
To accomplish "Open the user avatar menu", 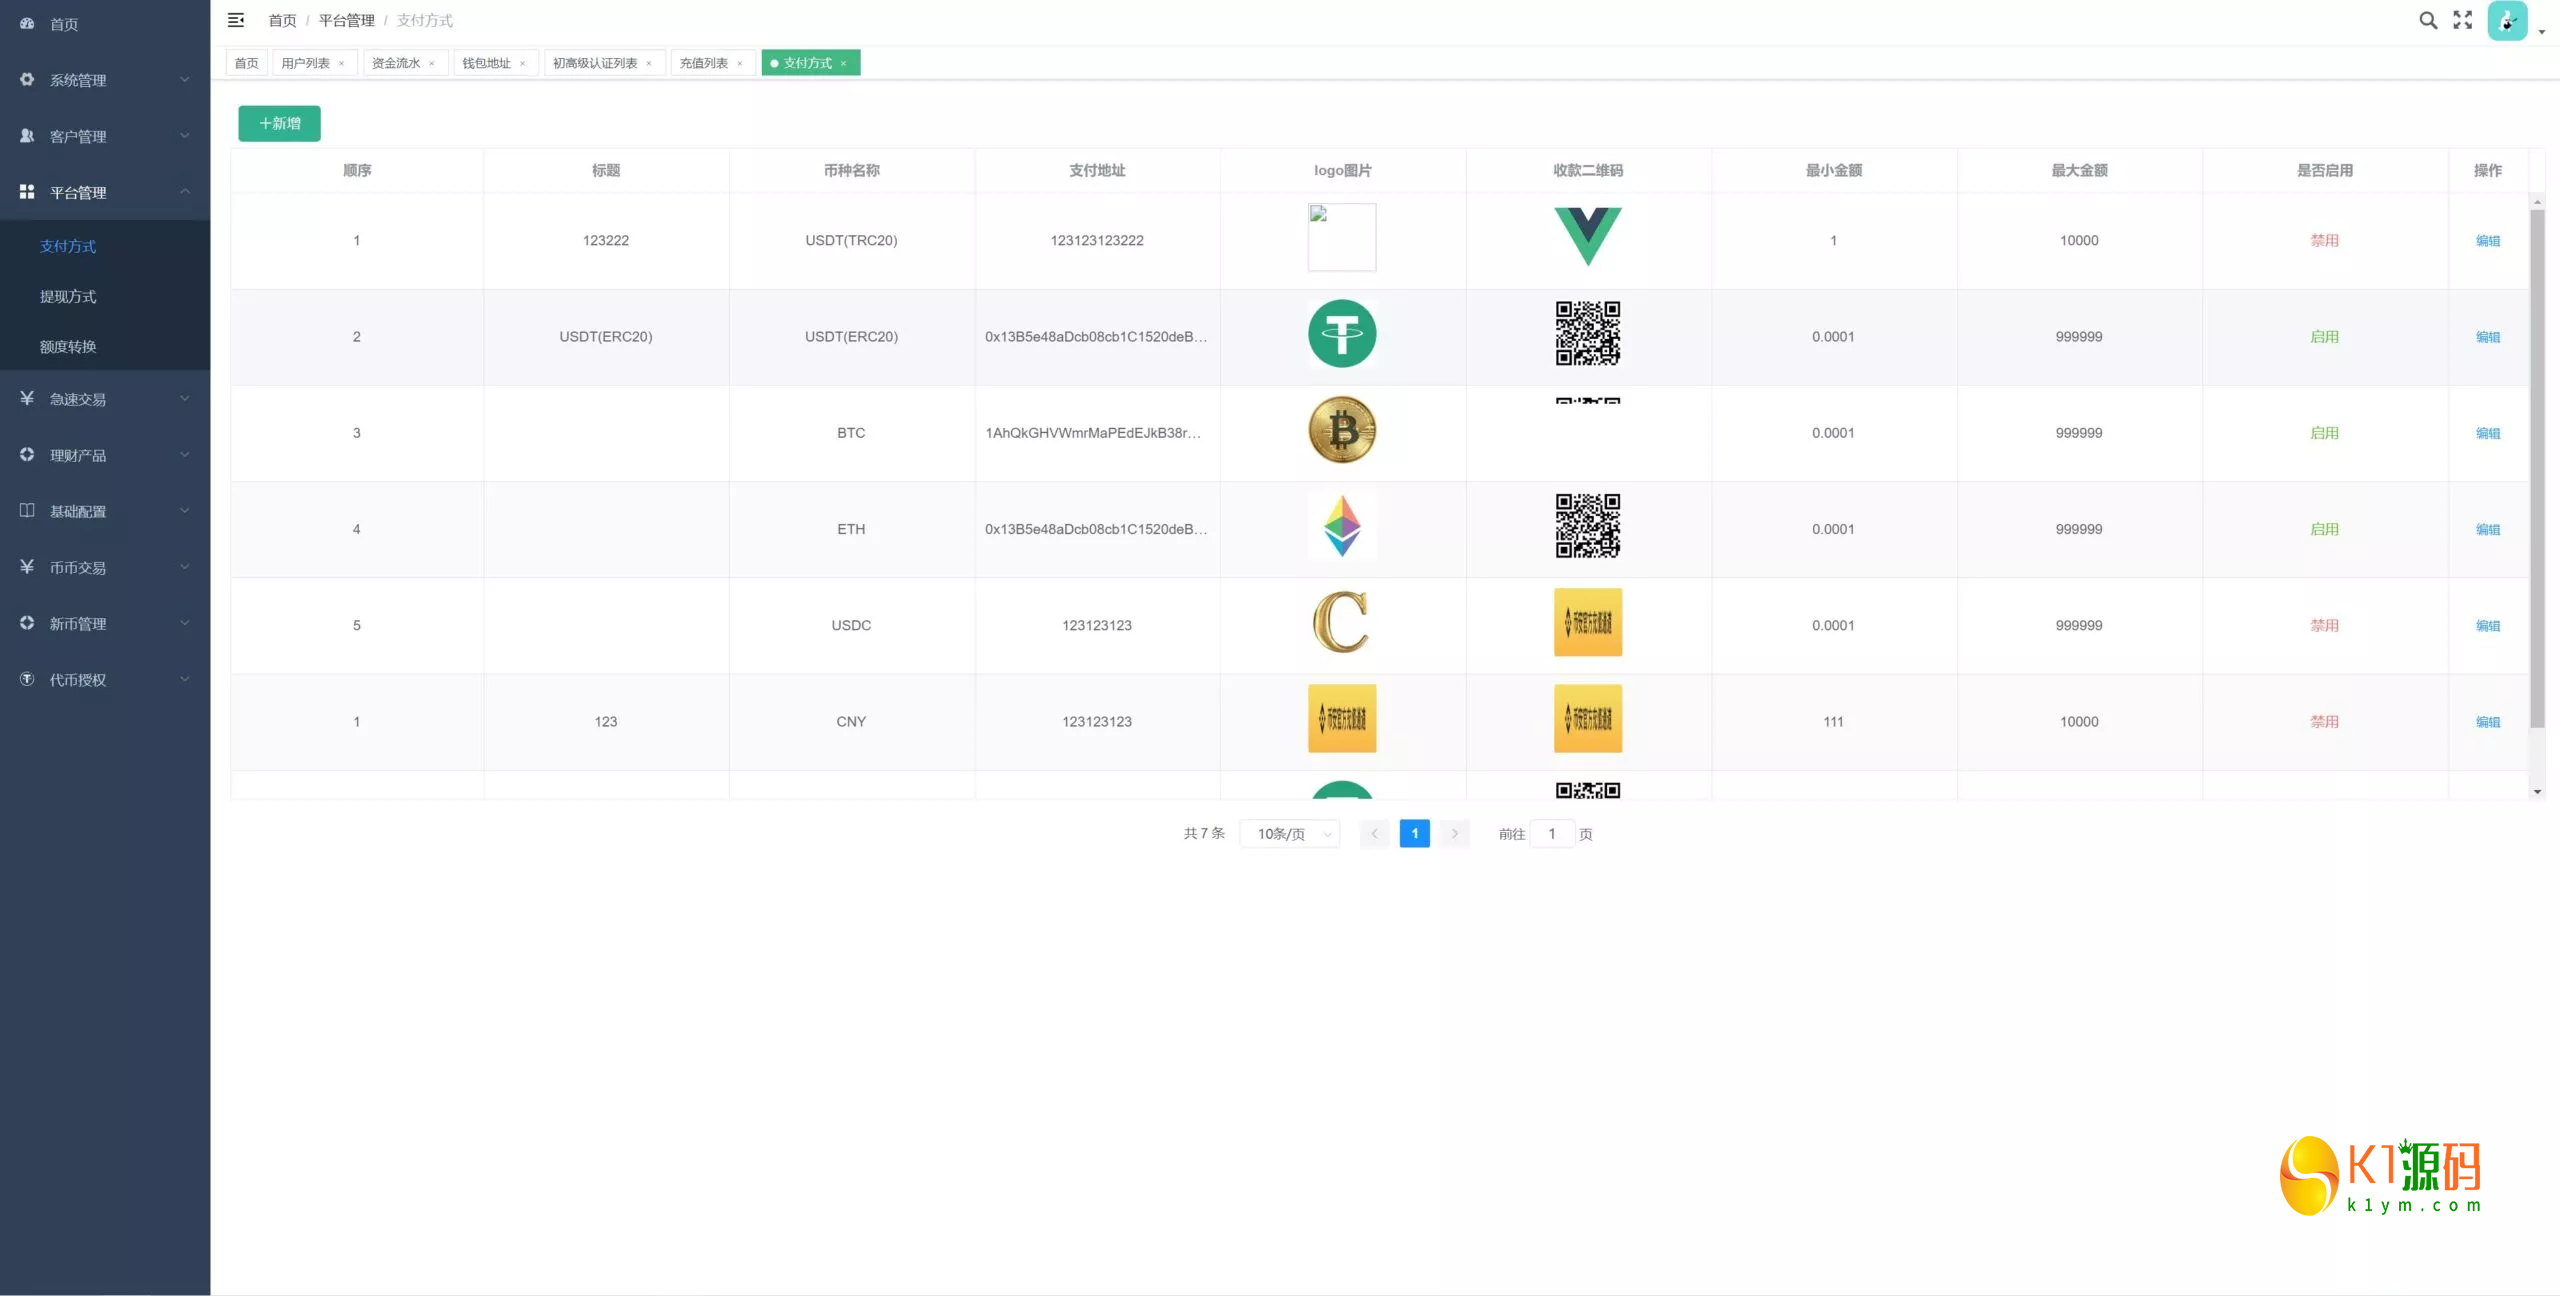I will point(2507,21).
